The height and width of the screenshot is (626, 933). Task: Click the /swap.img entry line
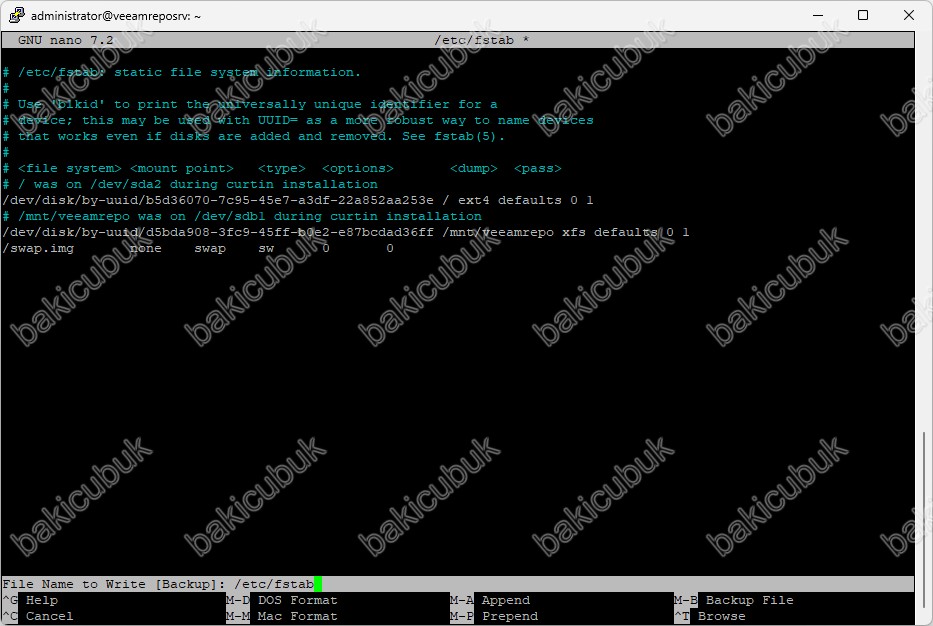click(198, 249)
